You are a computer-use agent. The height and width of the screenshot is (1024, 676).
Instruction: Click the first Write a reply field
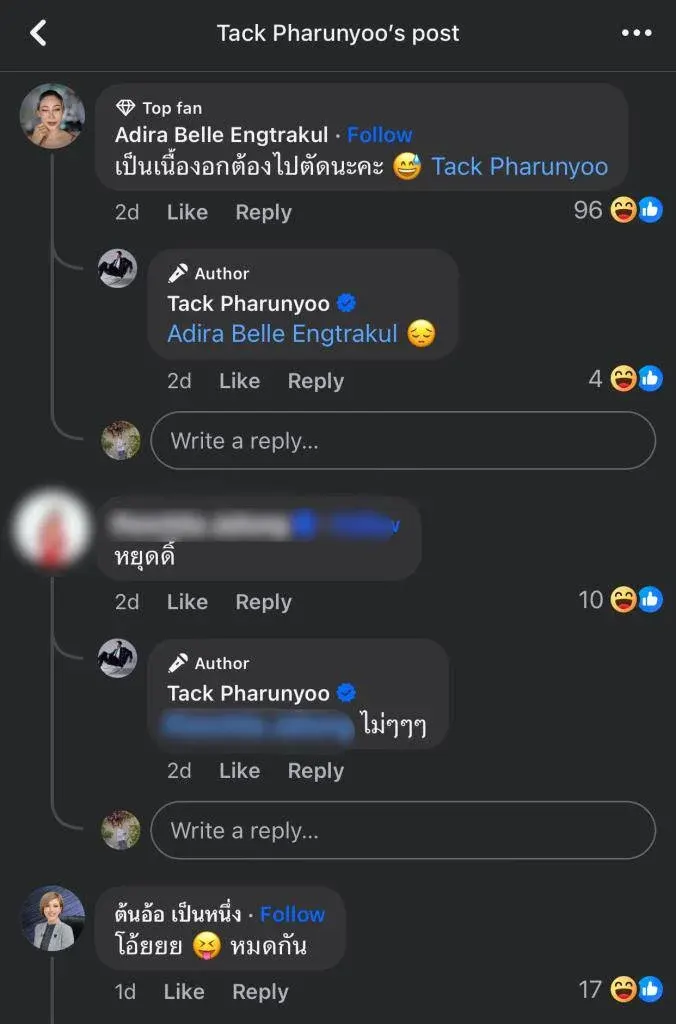coord(403,441)
